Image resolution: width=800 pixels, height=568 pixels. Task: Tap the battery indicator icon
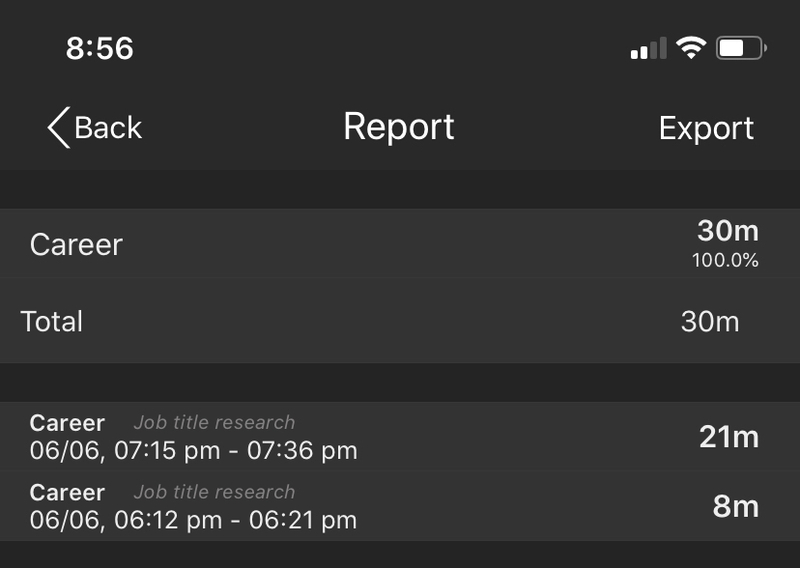741,48
